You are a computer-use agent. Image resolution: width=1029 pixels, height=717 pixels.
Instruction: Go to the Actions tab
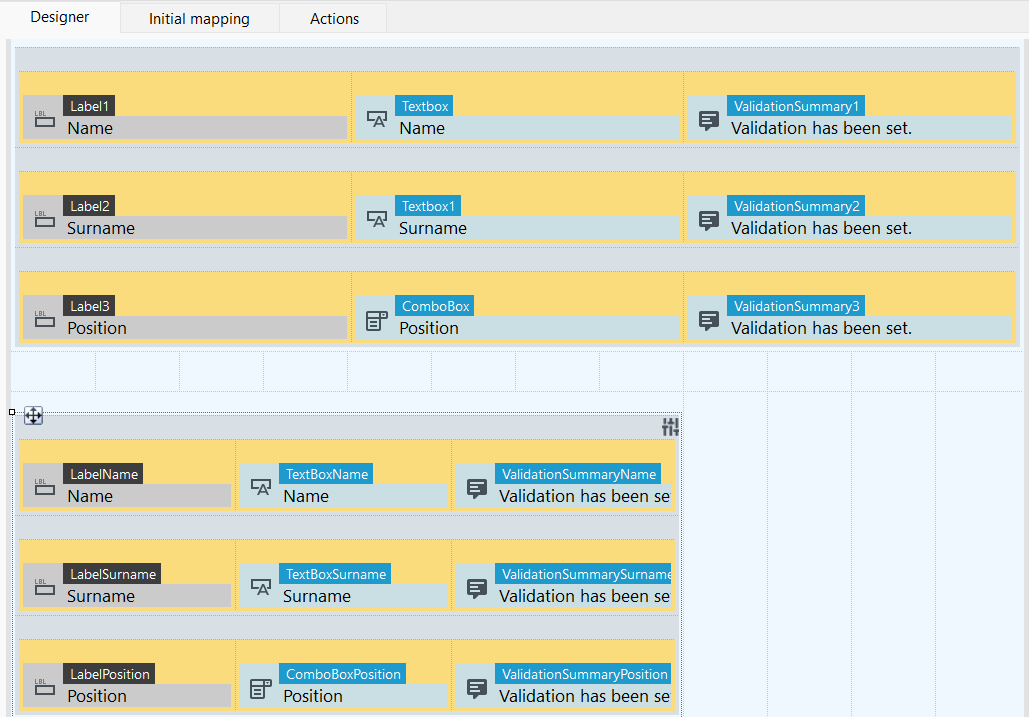[x=335, y=19]
